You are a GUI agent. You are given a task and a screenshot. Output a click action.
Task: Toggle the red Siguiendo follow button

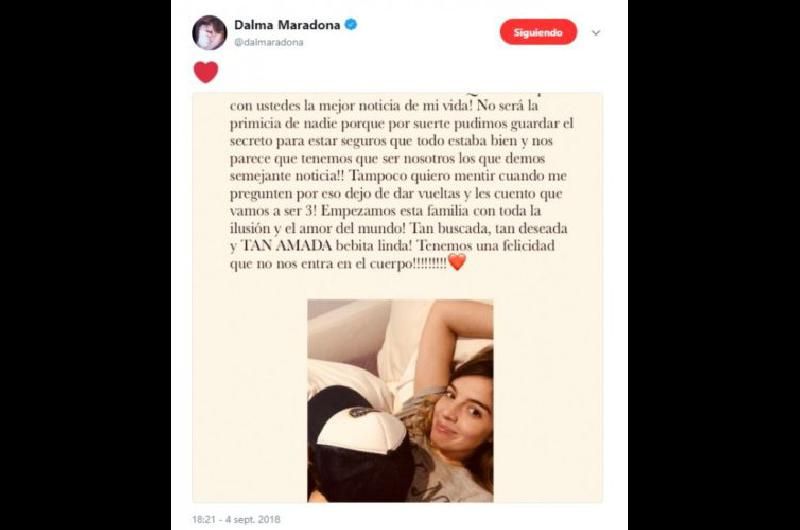coord(538,32)
